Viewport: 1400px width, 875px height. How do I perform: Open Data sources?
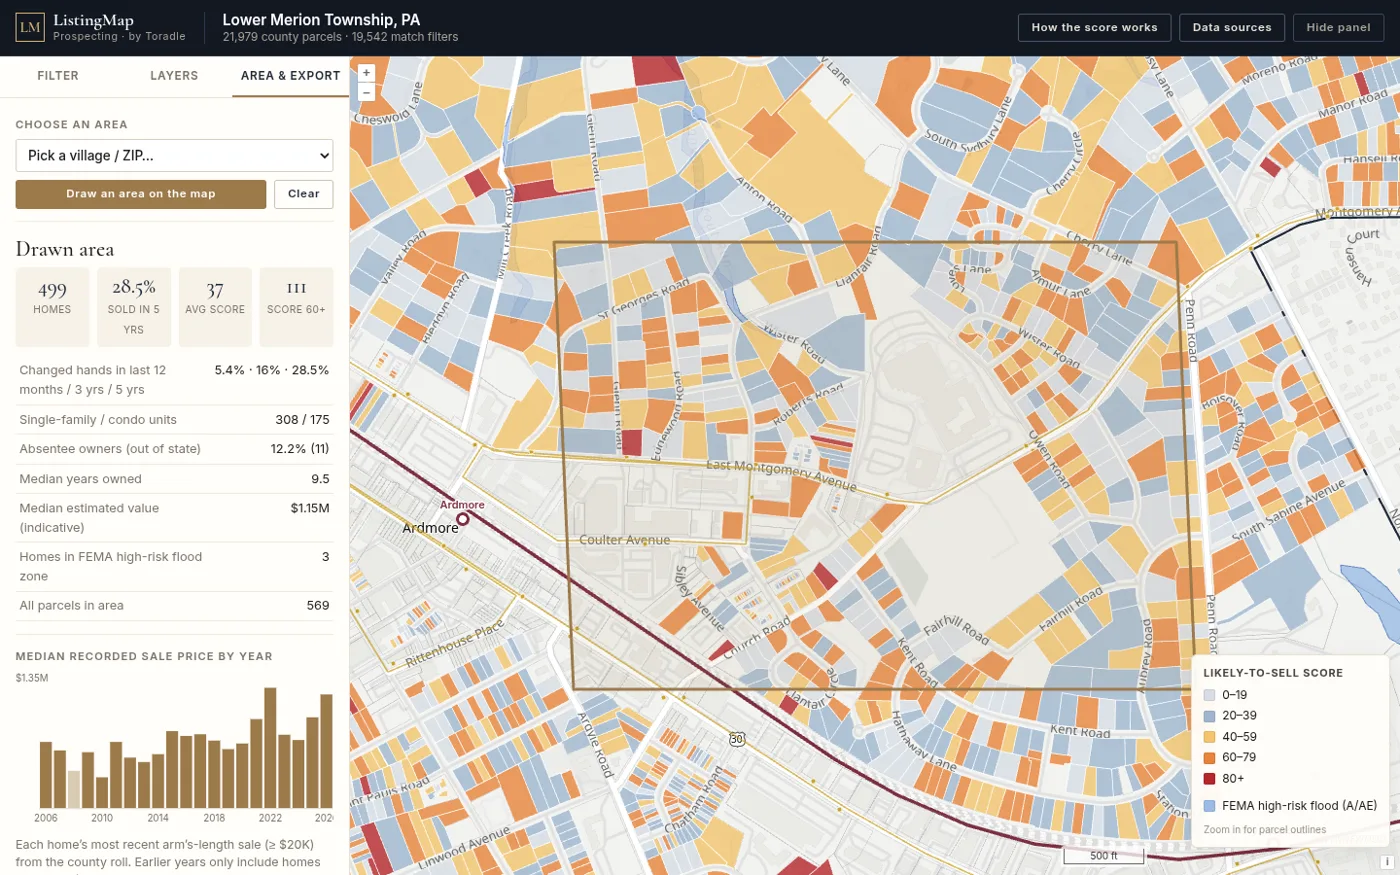click(1232, 28)
